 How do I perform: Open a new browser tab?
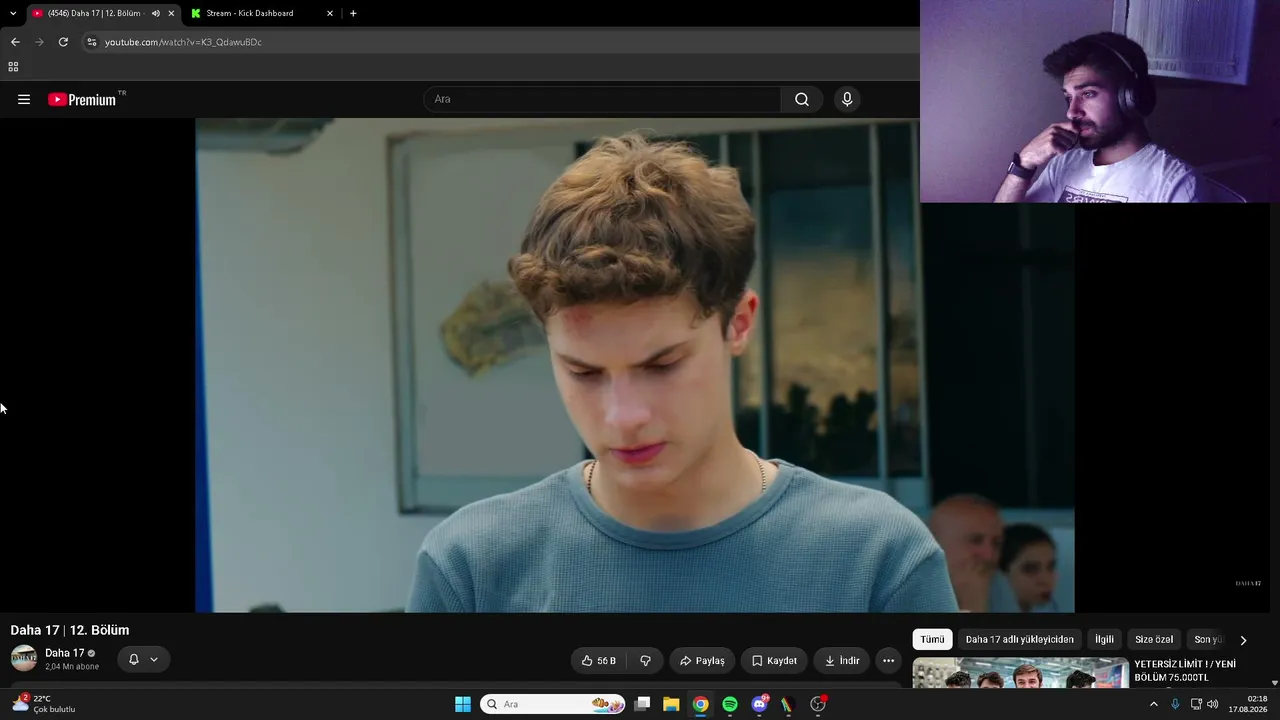353,13
